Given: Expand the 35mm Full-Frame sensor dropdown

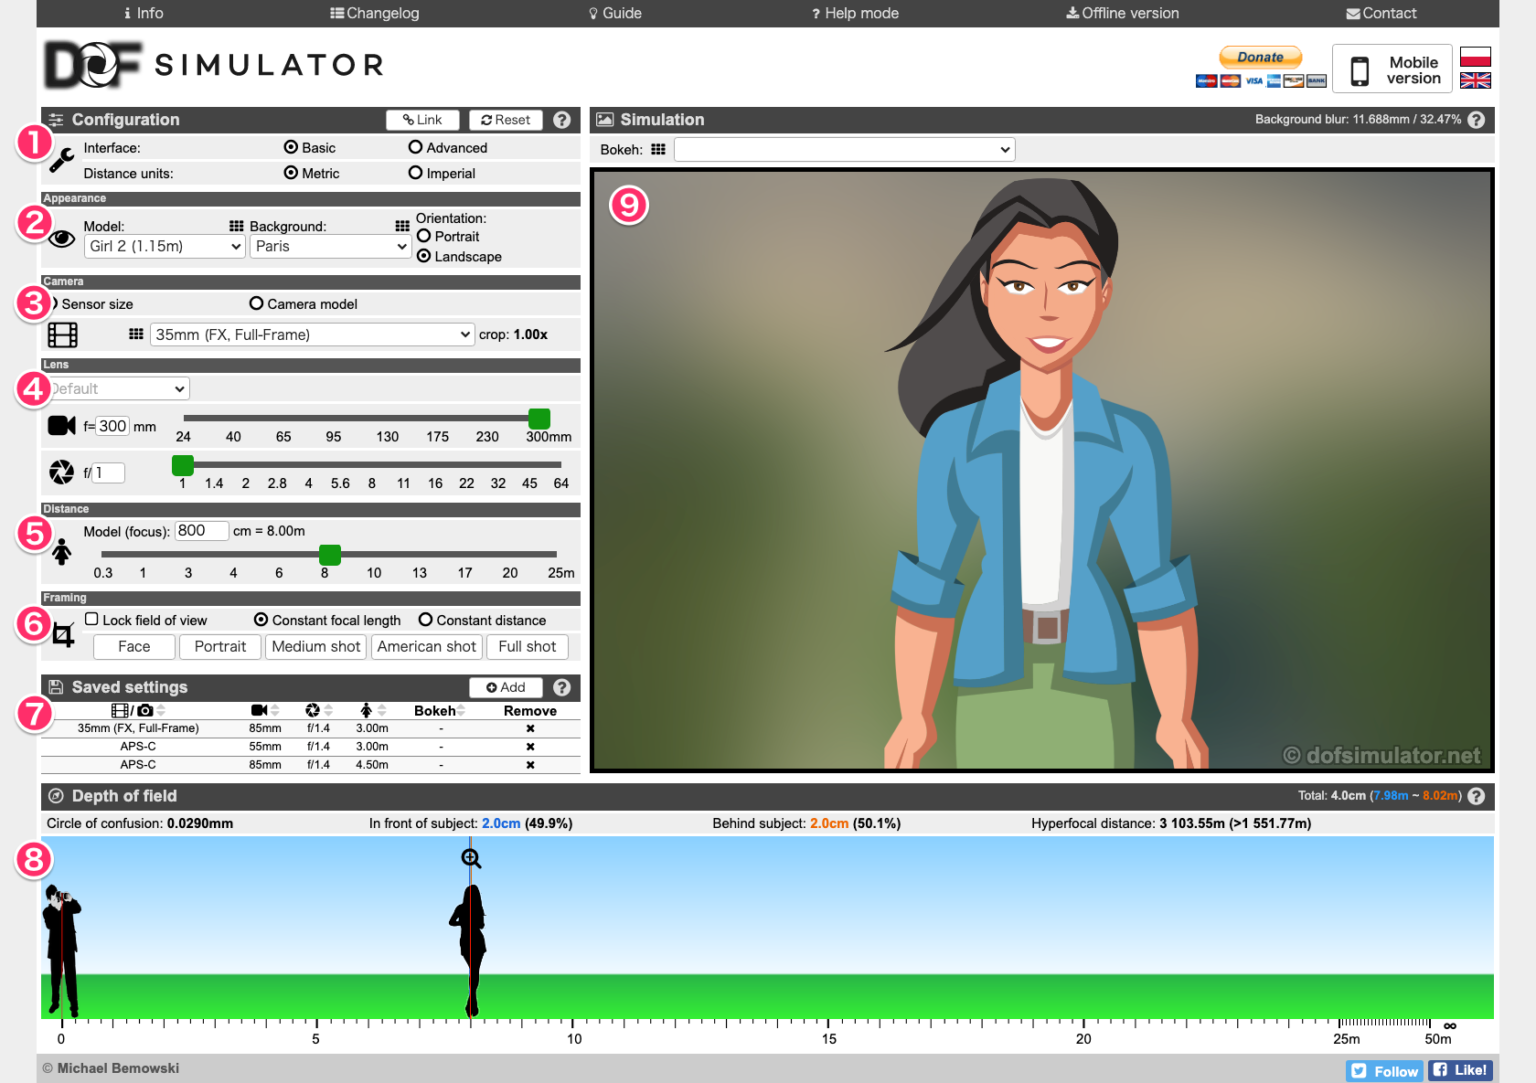Looking at the screenshot, I should [x=311, y=334].
